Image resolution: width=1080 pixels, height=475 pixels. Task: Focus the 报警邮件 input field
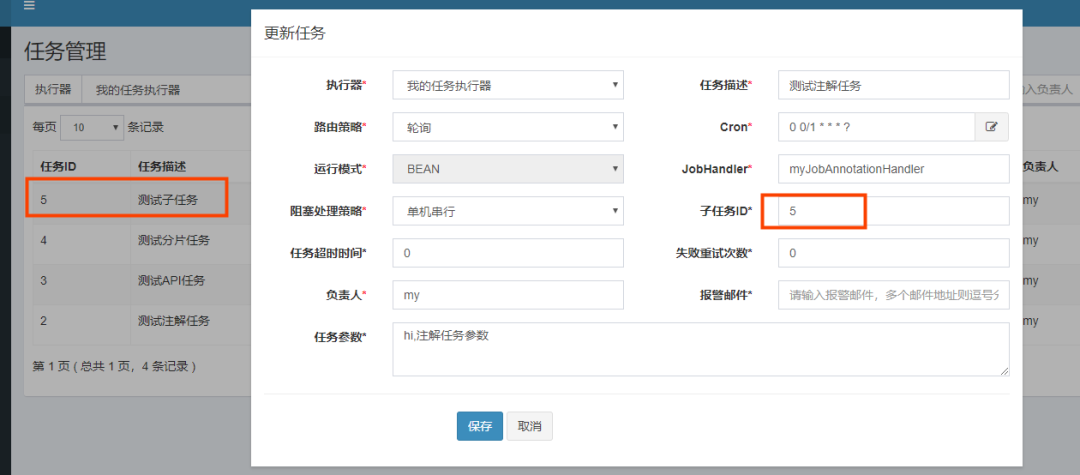point(894,295)
